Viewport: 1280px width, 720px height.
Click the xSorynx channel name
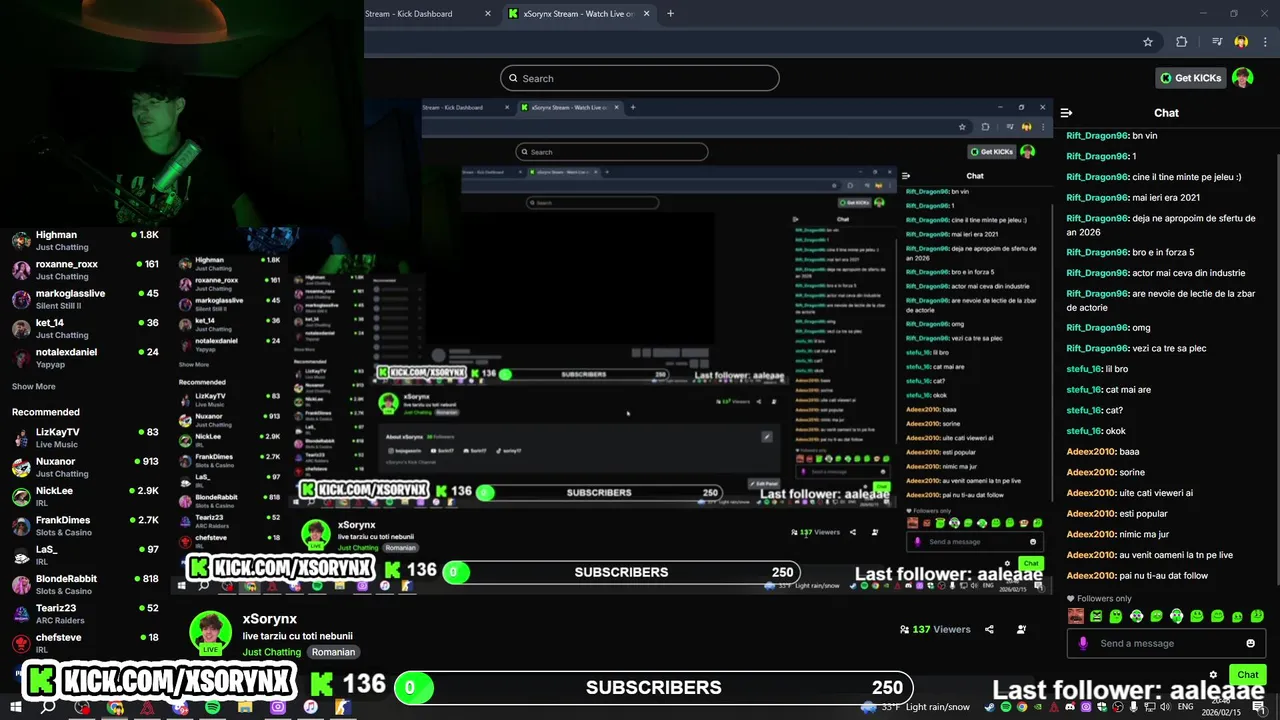269,619
